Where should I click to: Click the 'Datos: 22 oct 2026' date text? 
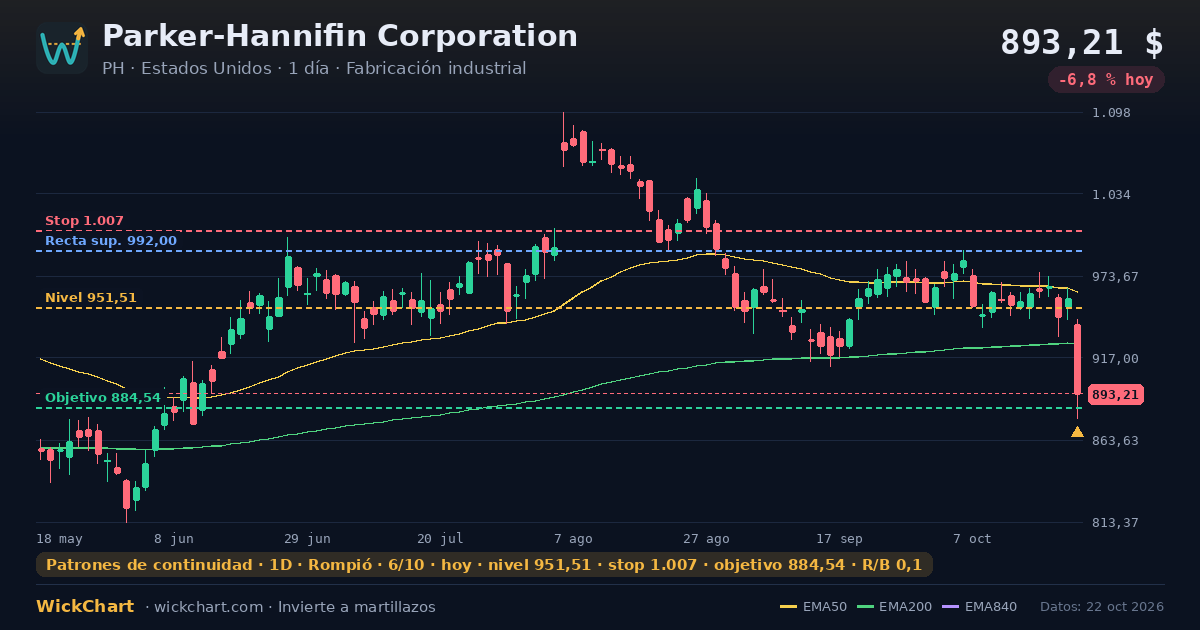pos(1102,607)
